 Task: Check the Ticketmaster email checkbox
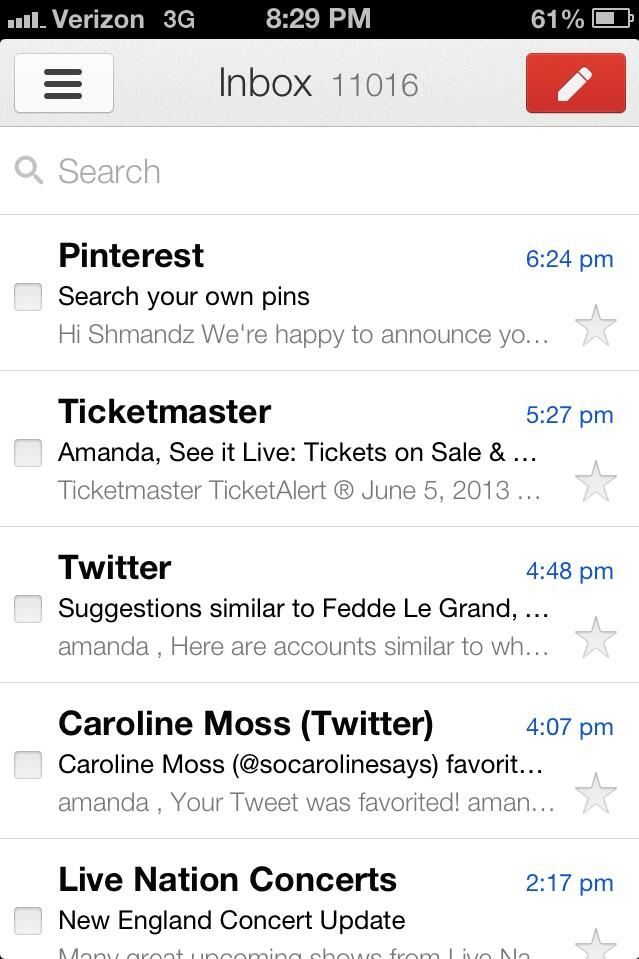pos(28,452)
